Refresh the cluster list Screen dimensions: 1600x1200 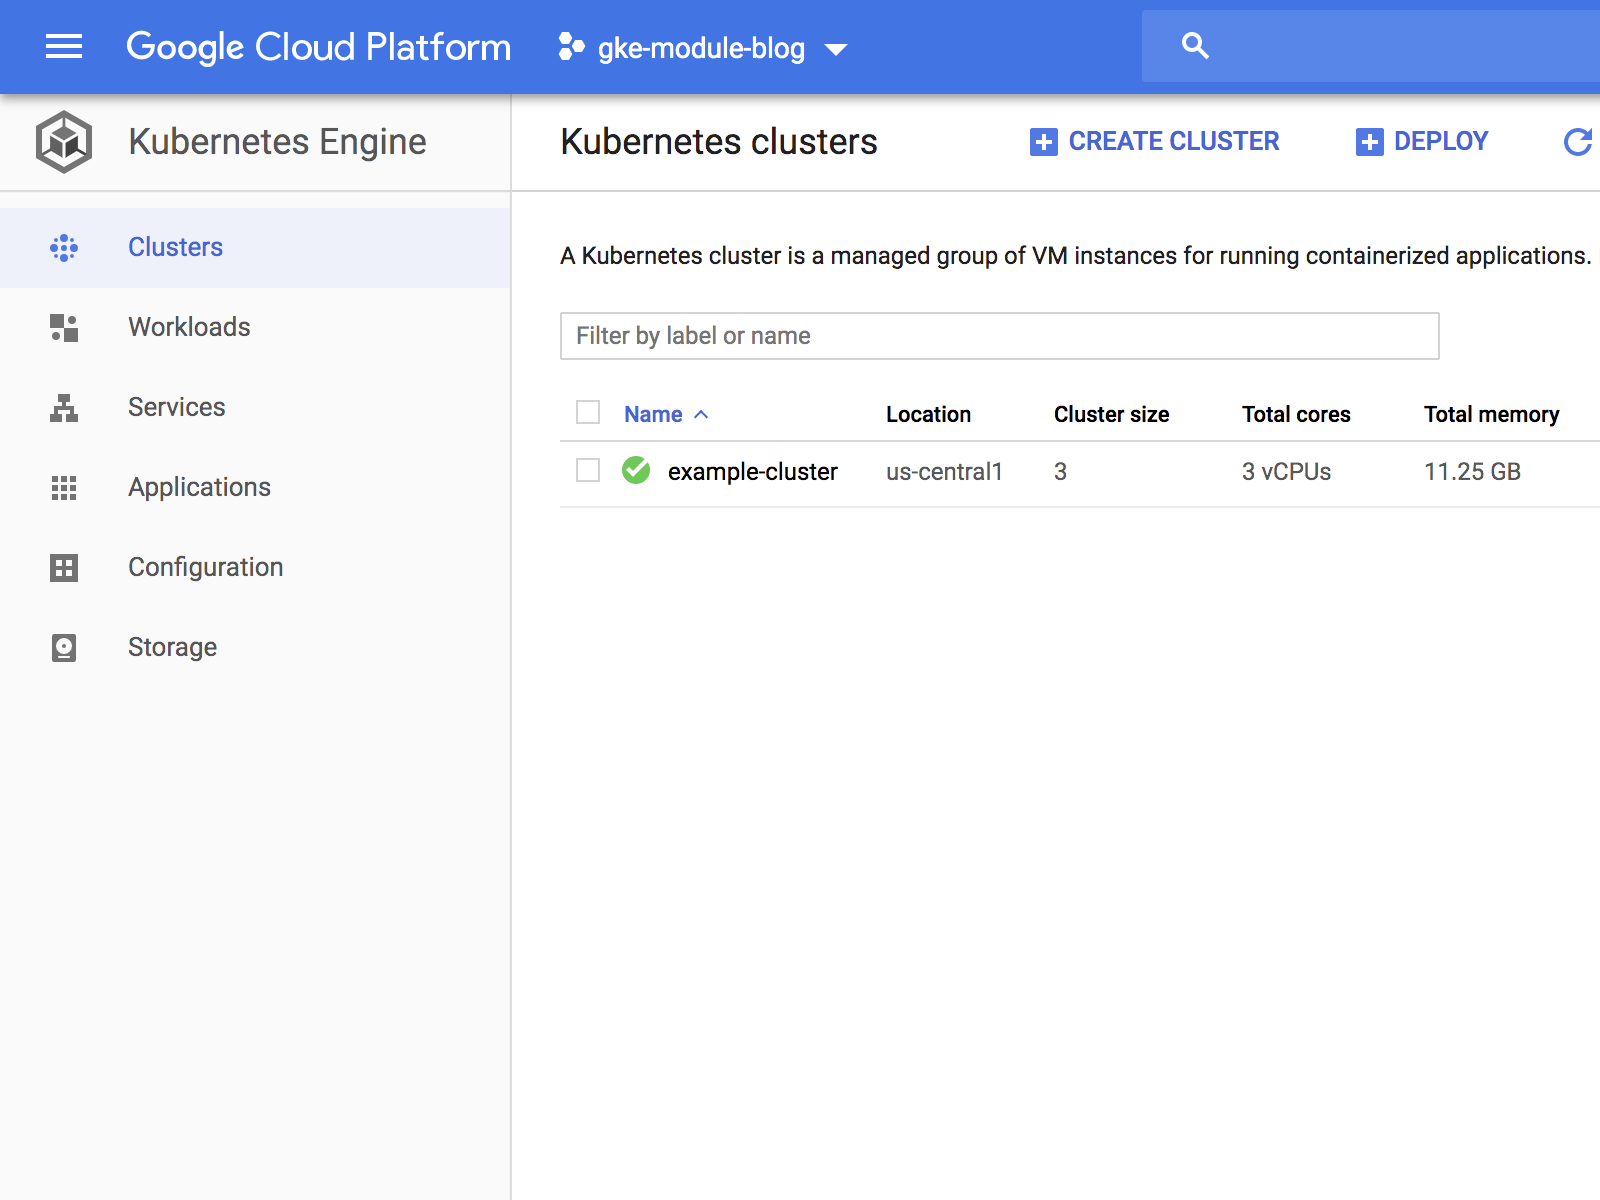1578,142
